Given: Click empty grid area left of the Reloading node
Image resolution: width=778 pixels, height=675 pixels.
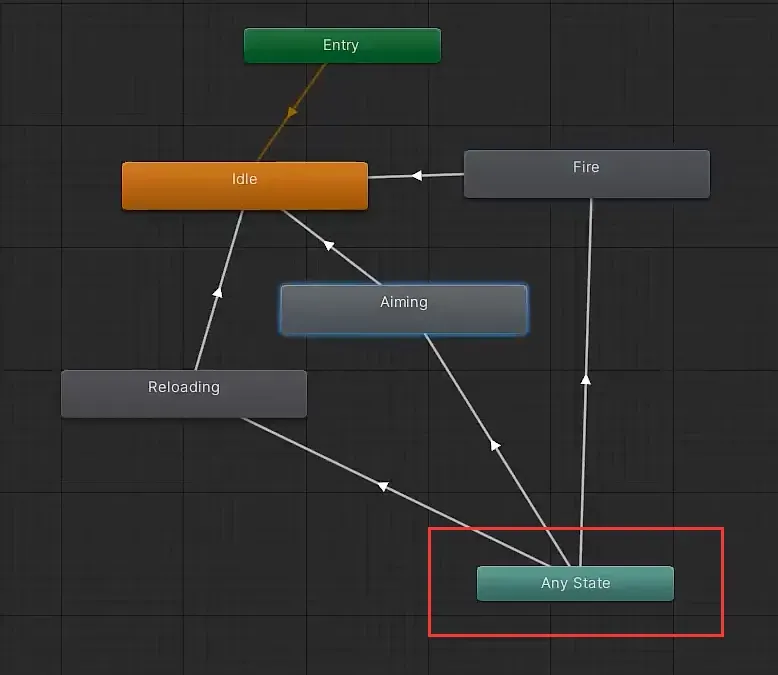Looking at the screenshot, I should (30, 393).
